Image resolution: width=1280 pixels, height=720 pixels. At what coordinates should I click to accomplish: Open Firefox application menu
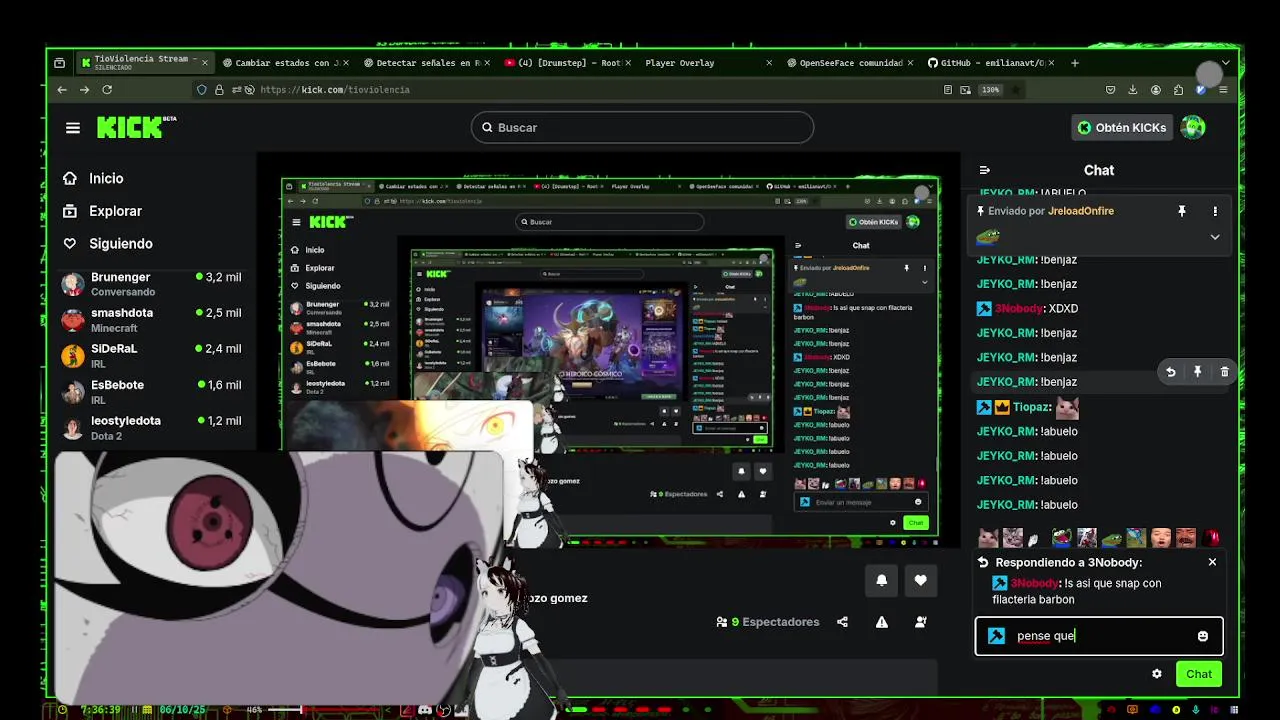click(1223, 89)
